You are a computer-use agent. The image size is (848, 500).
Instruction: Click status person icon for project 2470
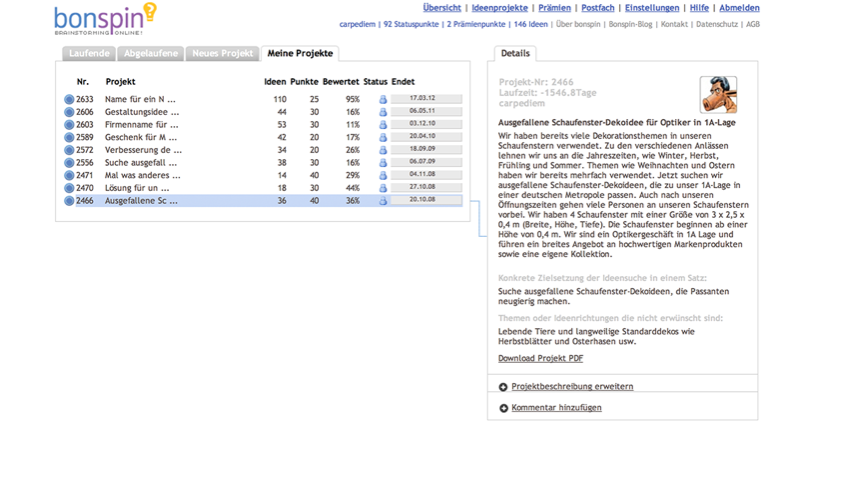pos(382,188)
